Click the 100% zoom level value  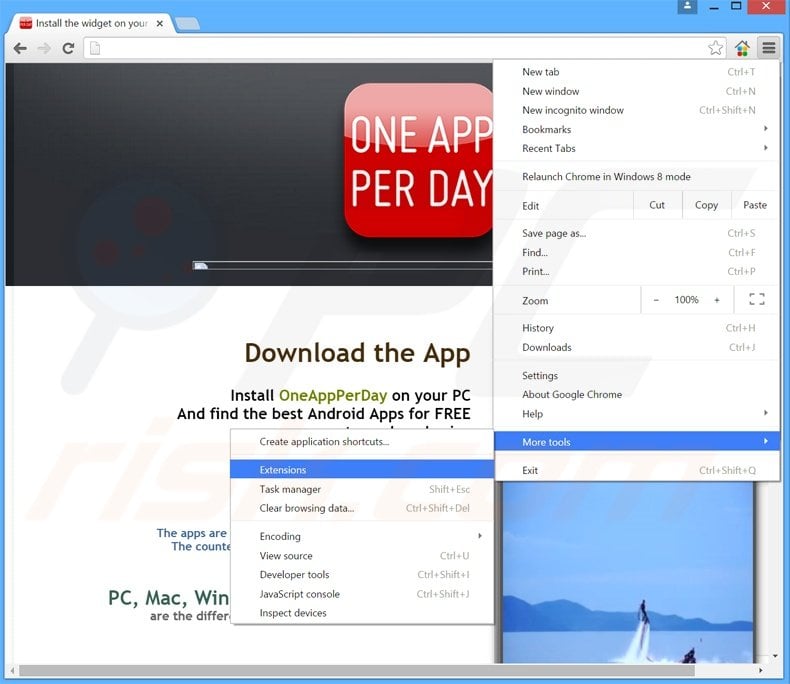686,300
